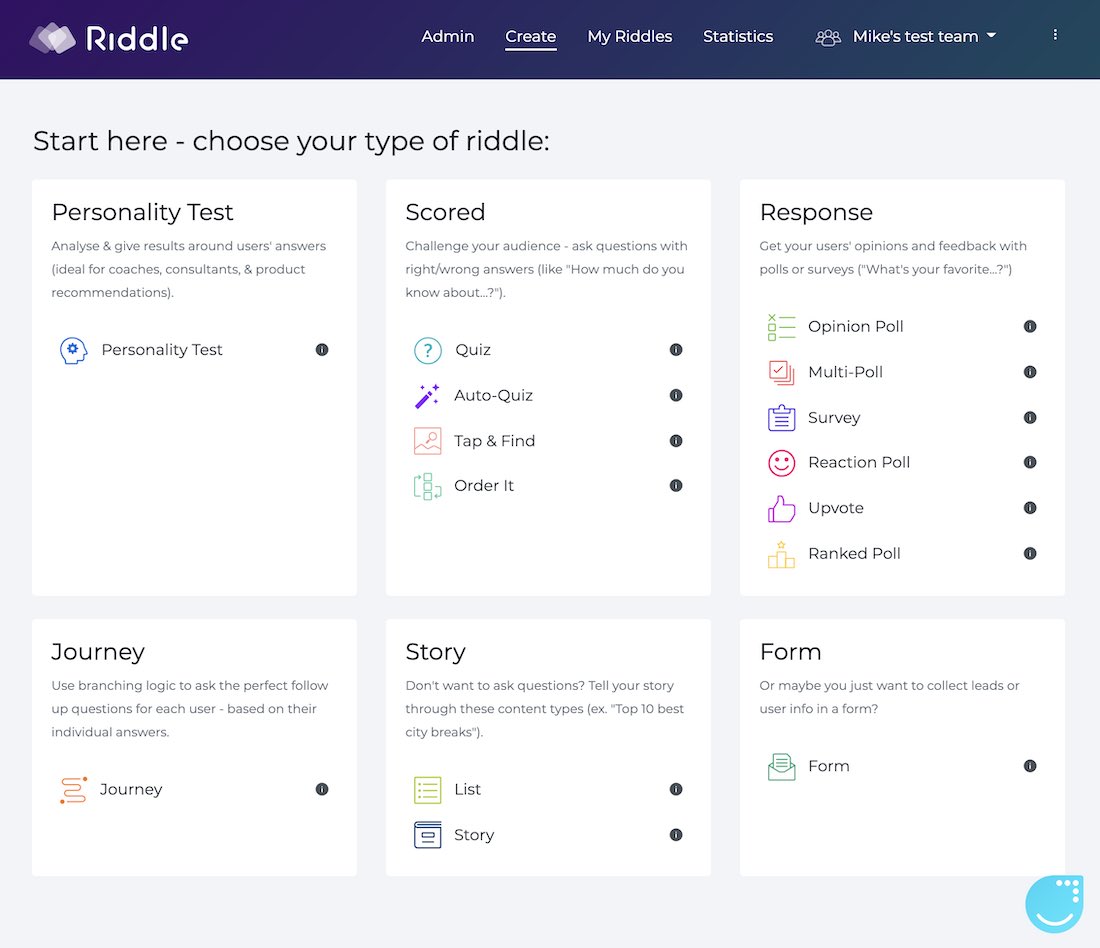Screen dimensions: 1100x948
Task: Choose the Form option link
Action: pos(829,766)
